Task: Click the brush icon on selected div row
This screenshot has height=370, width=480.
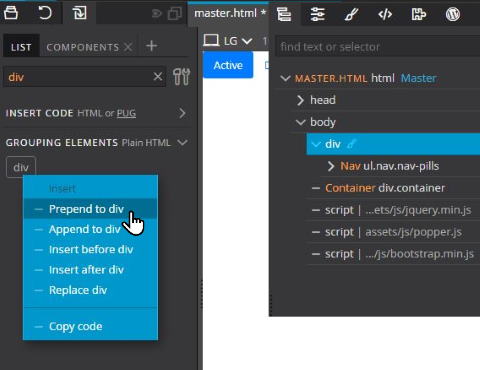Action: 351,144
